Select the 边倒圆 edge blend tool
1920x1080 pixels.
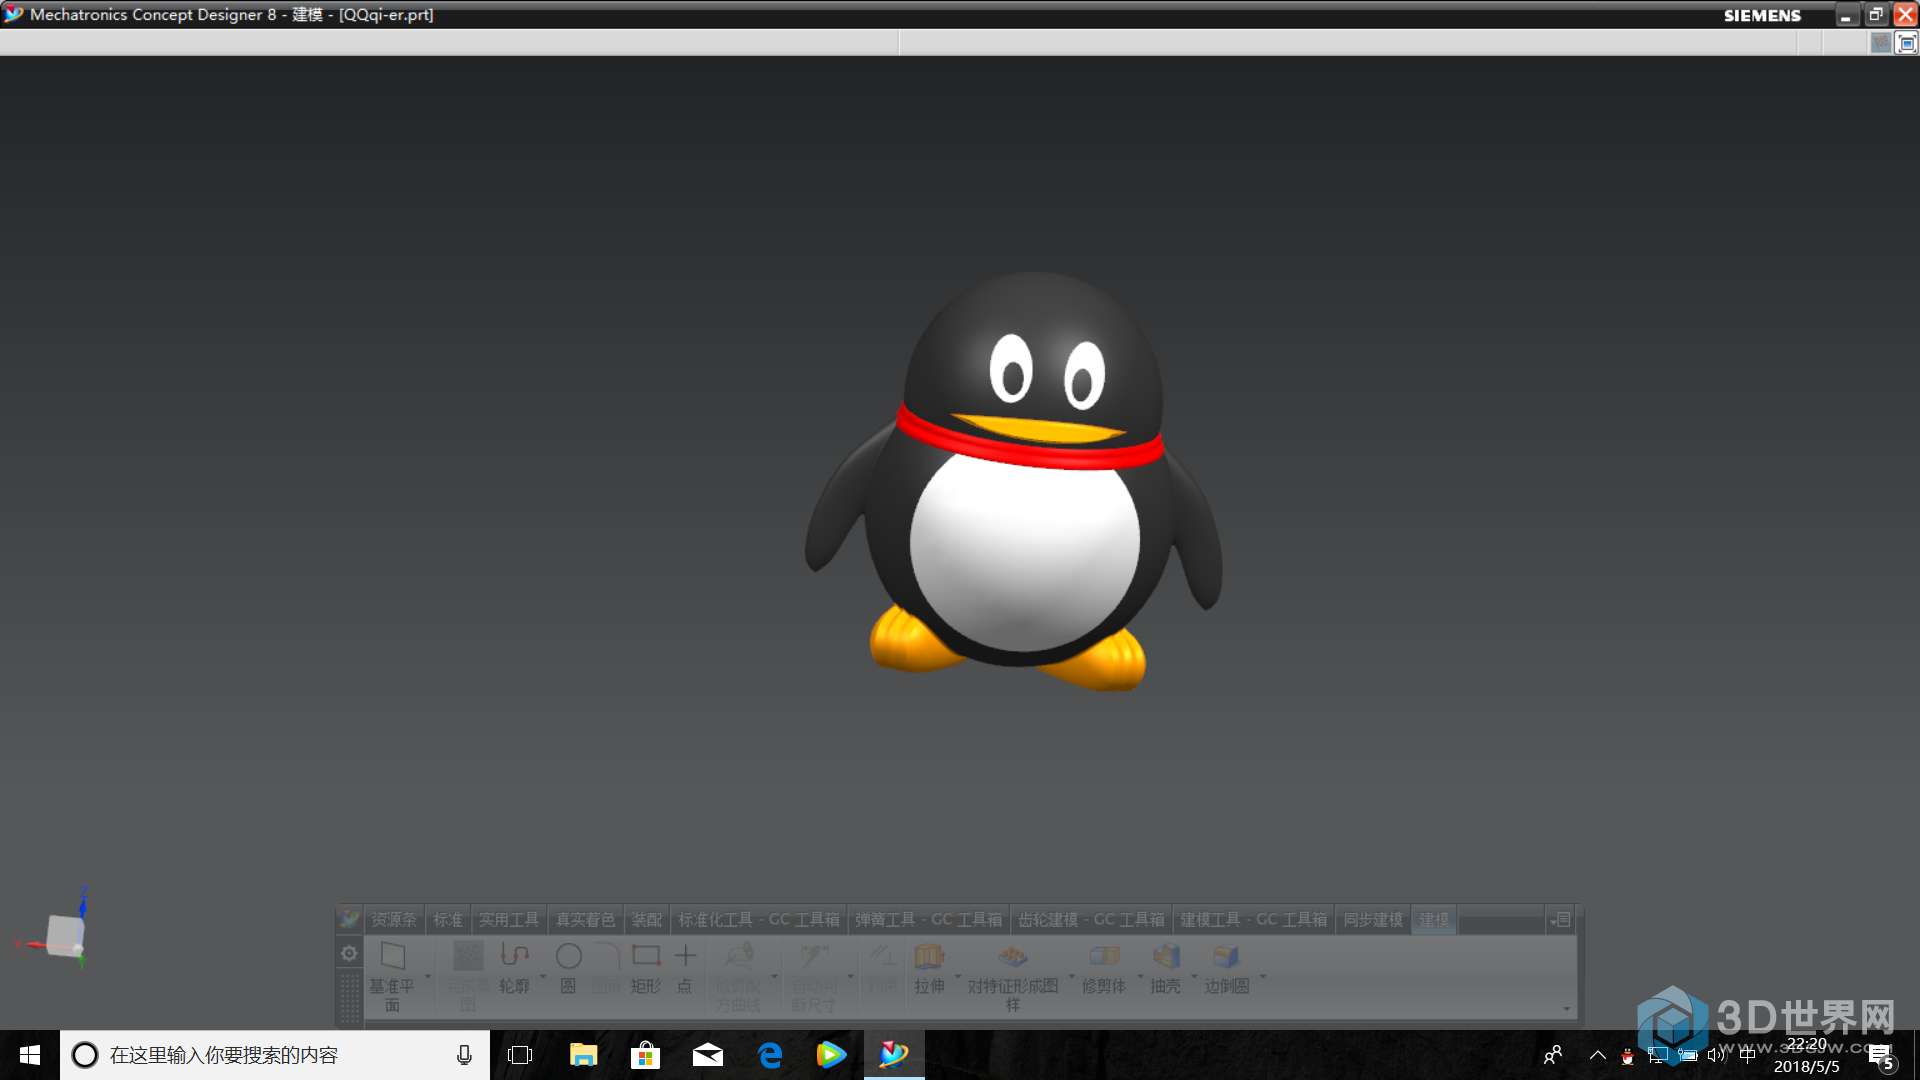pos(1227,968)
